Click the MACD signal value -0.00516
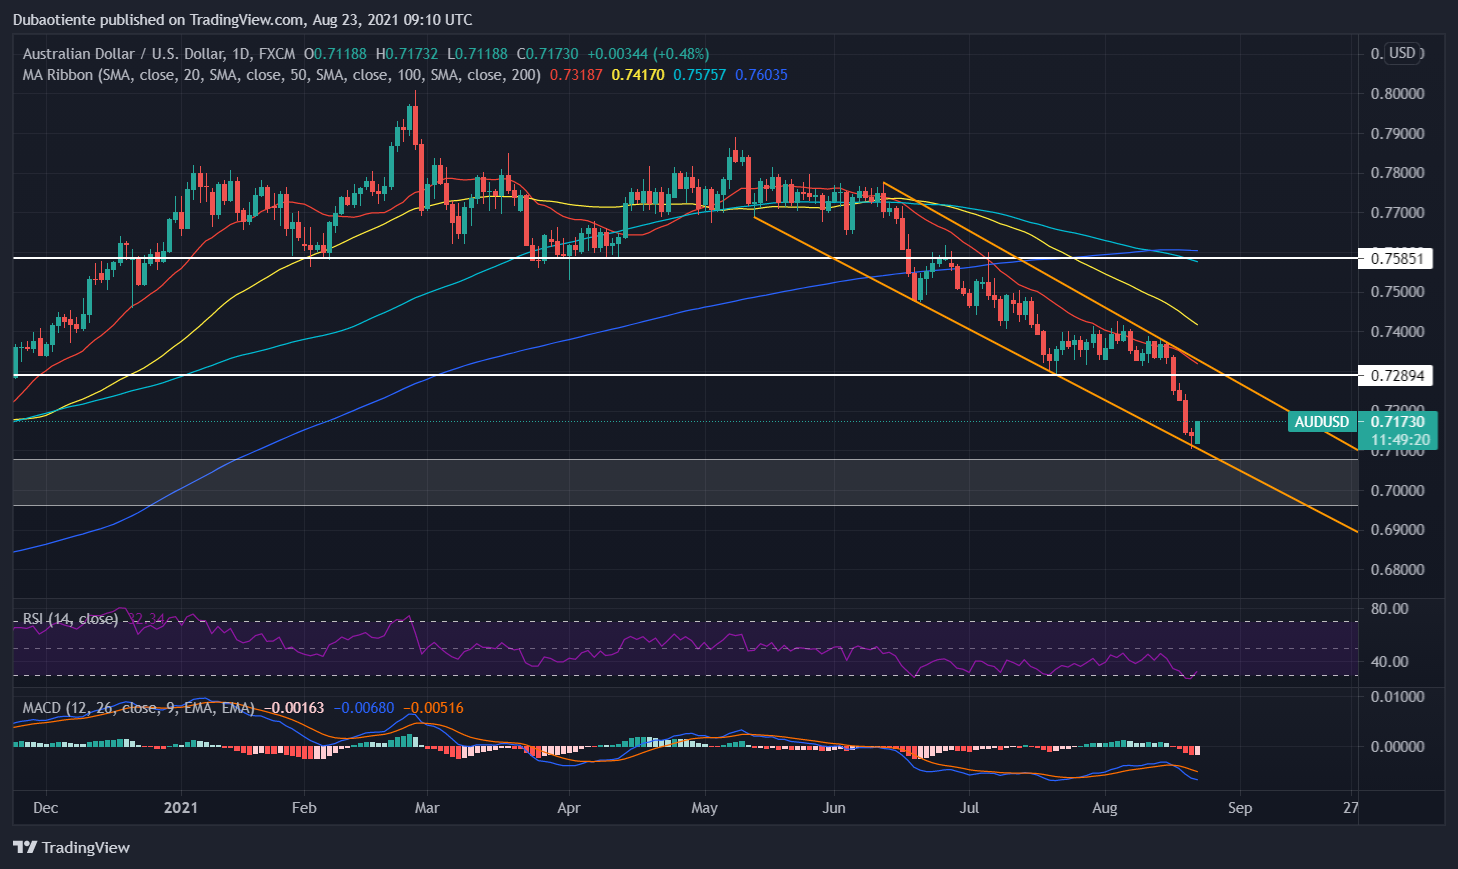Screen dimensions: 1458x869 click(433, 708)
